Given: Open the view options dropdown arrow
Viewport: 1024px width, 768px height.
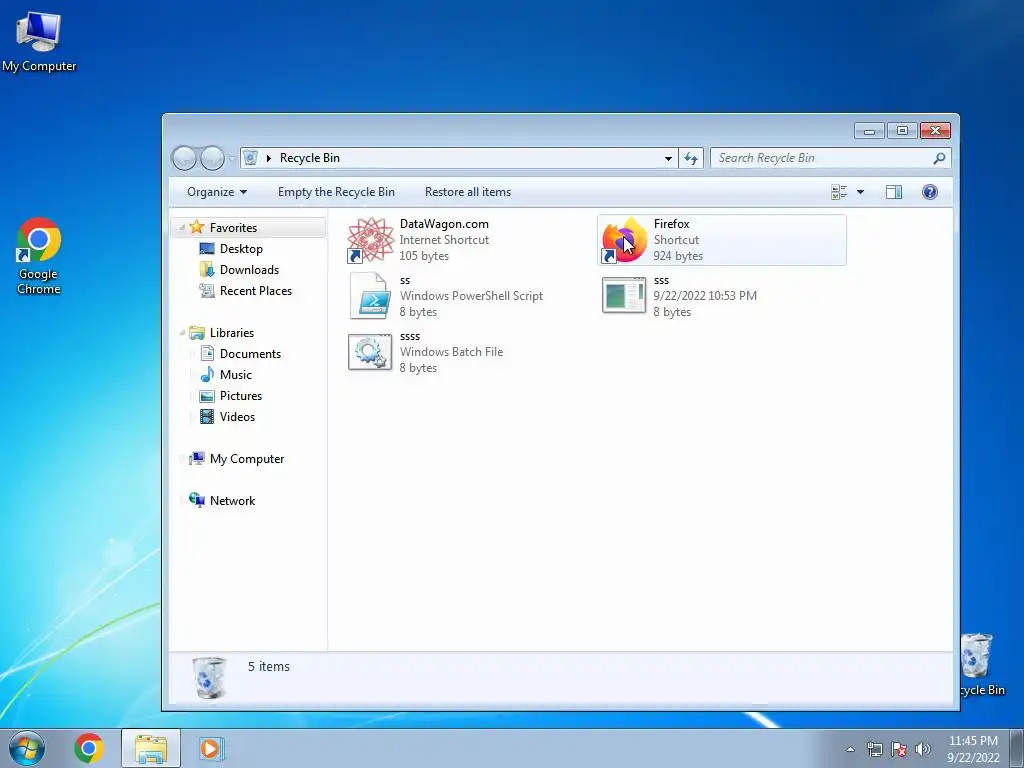Looking at the screenshot, I should (x=860, y=192).
